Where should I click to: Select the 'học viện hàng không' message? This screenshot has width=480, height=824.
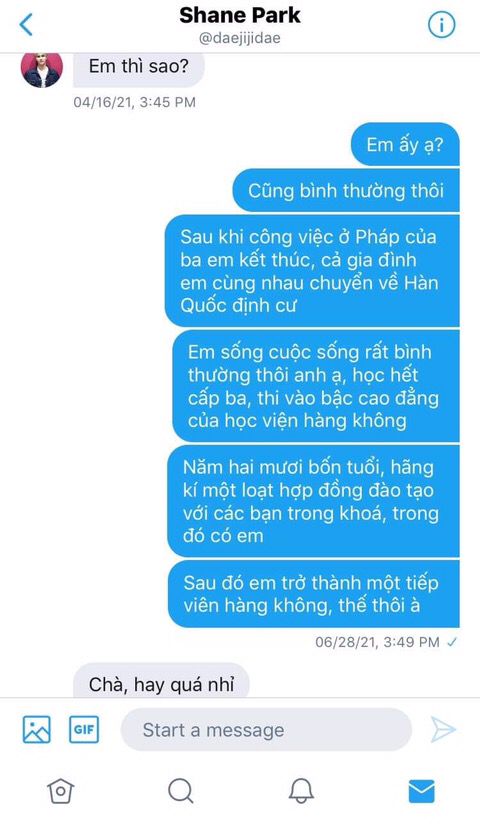coord(316,386)
